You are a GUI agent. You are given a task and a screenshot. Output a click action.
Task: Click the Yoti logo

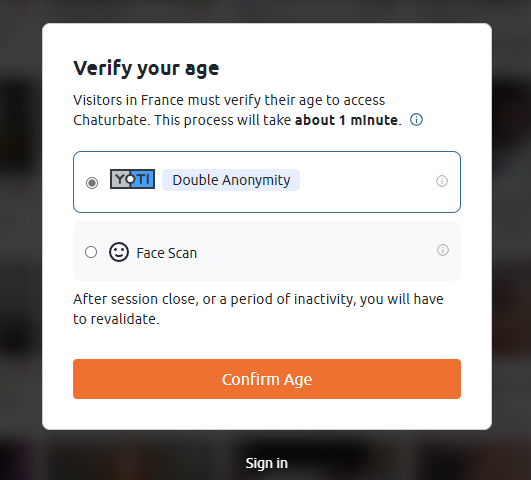[x=132, y=179]
